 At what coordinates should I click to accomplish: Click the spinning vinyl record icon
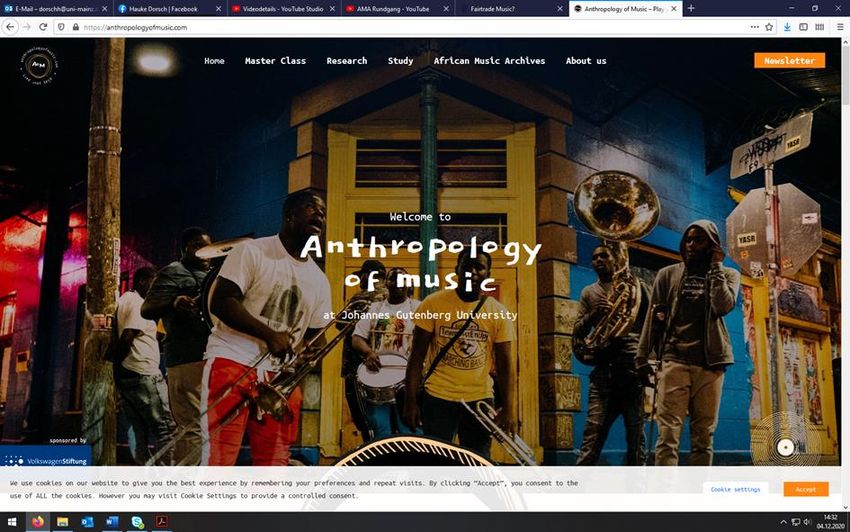coord(785,447)
